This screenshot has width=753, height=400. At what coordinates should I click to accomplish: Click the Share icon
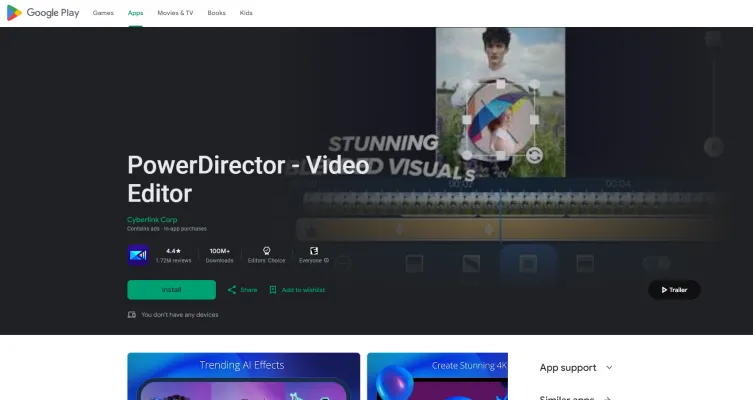pyautogui.click(x=232, y=290)
